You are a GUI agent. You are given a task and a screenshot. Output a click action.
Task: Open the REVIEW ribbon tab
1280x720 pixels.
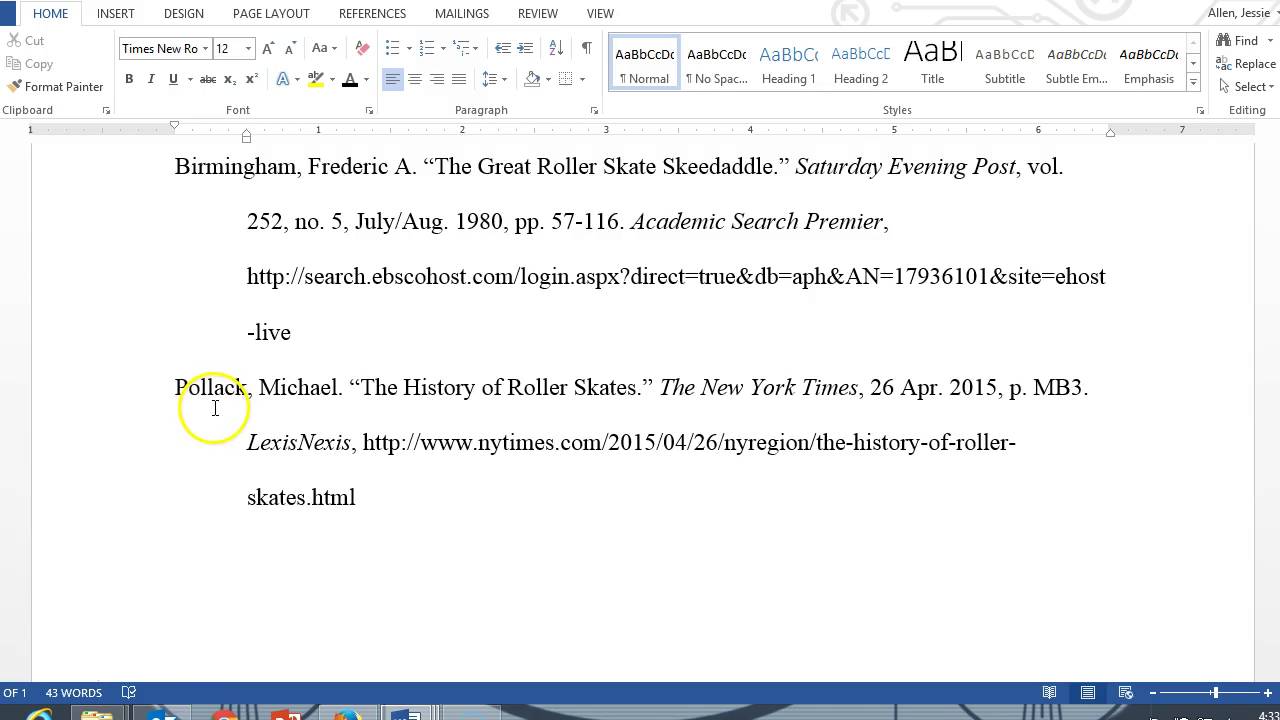click(538, 13)
